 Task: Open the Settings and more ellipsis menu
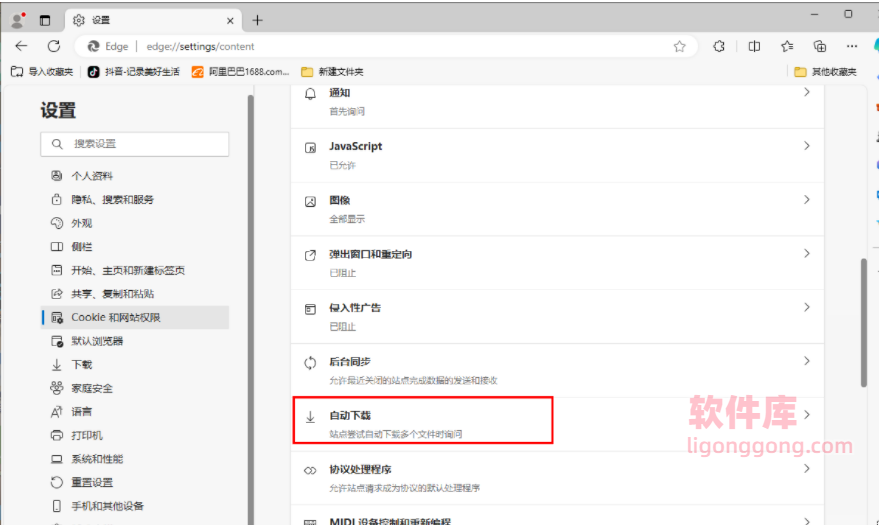point(852,47)
